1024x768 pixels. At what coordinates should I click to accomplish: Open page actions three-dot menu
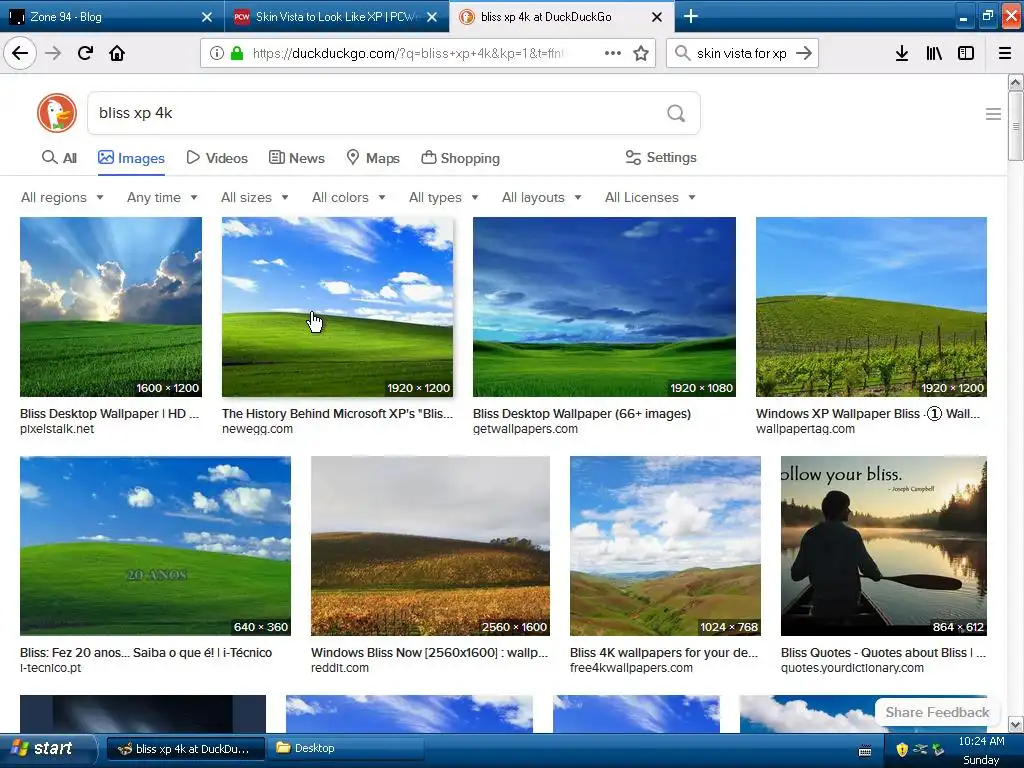[613, 53]
